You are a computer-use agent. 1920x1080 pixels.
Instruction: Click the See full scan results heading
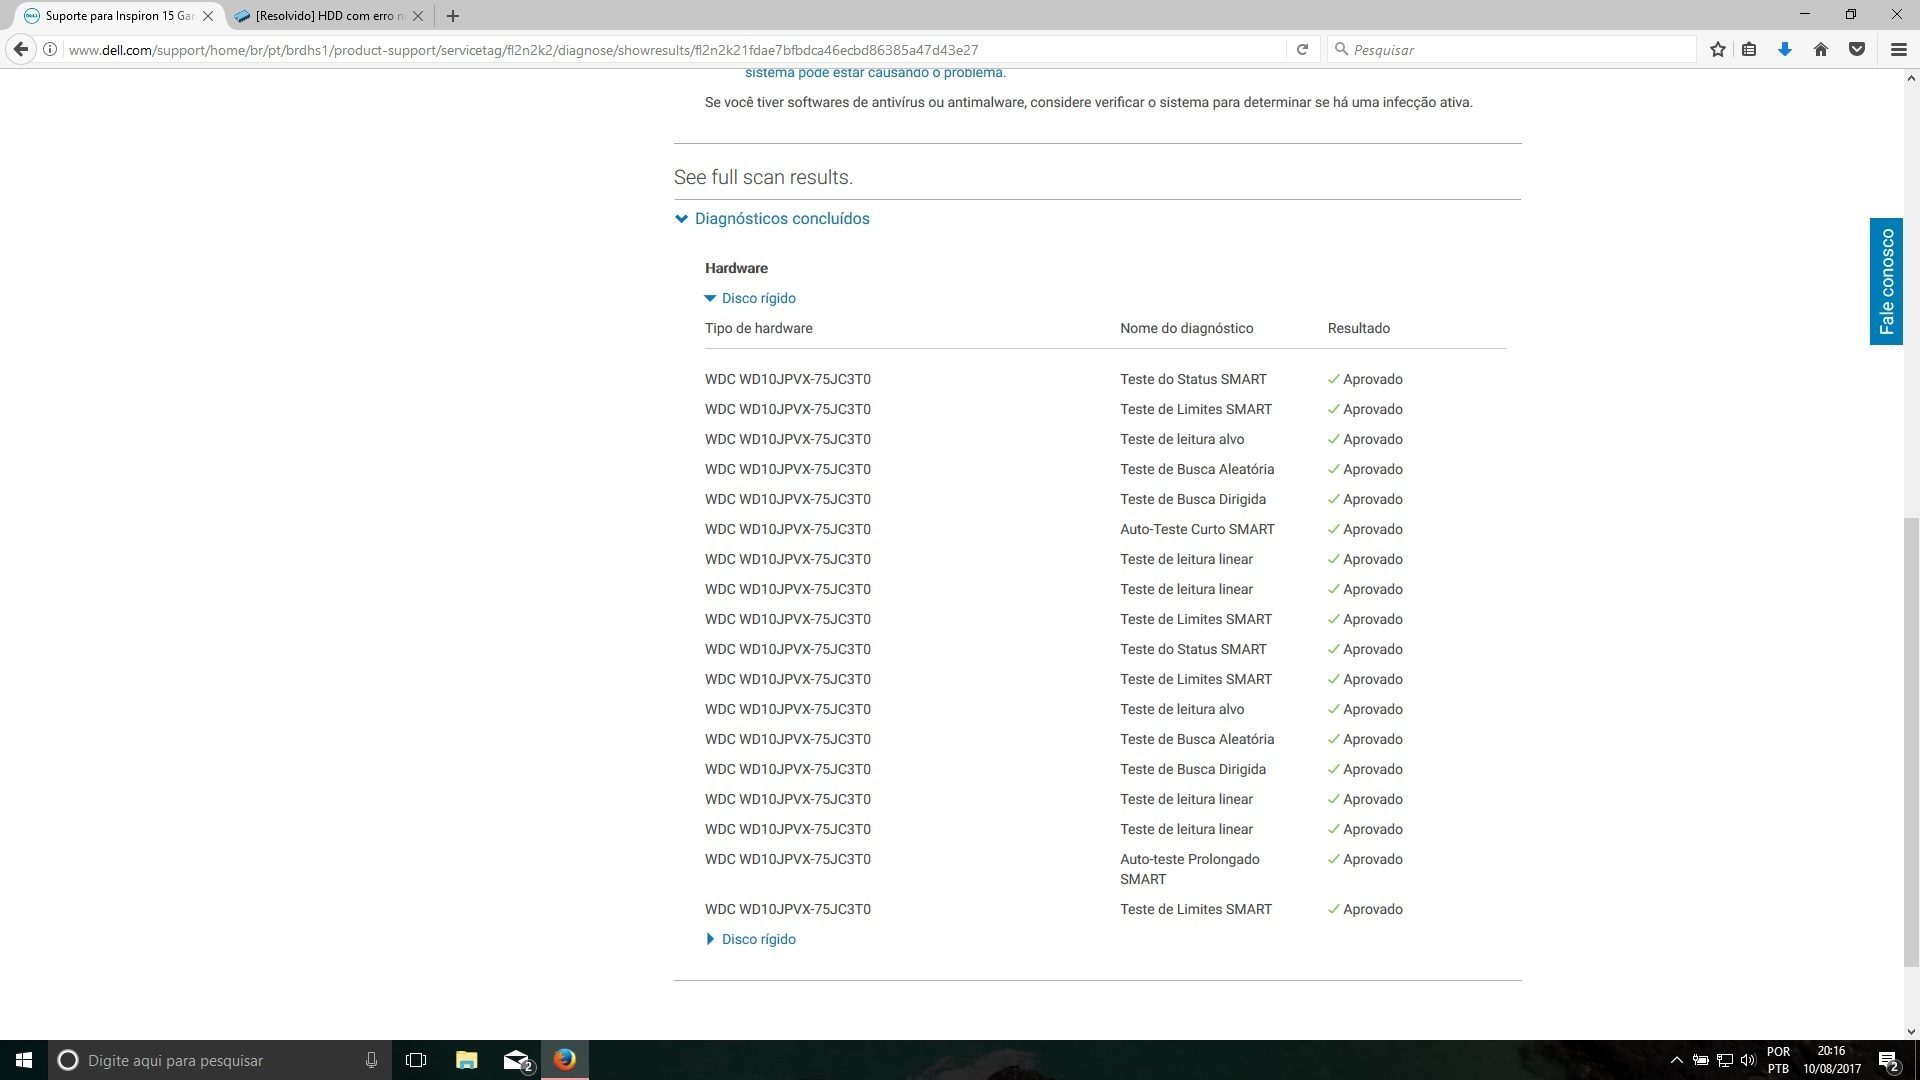coord(763,177)
